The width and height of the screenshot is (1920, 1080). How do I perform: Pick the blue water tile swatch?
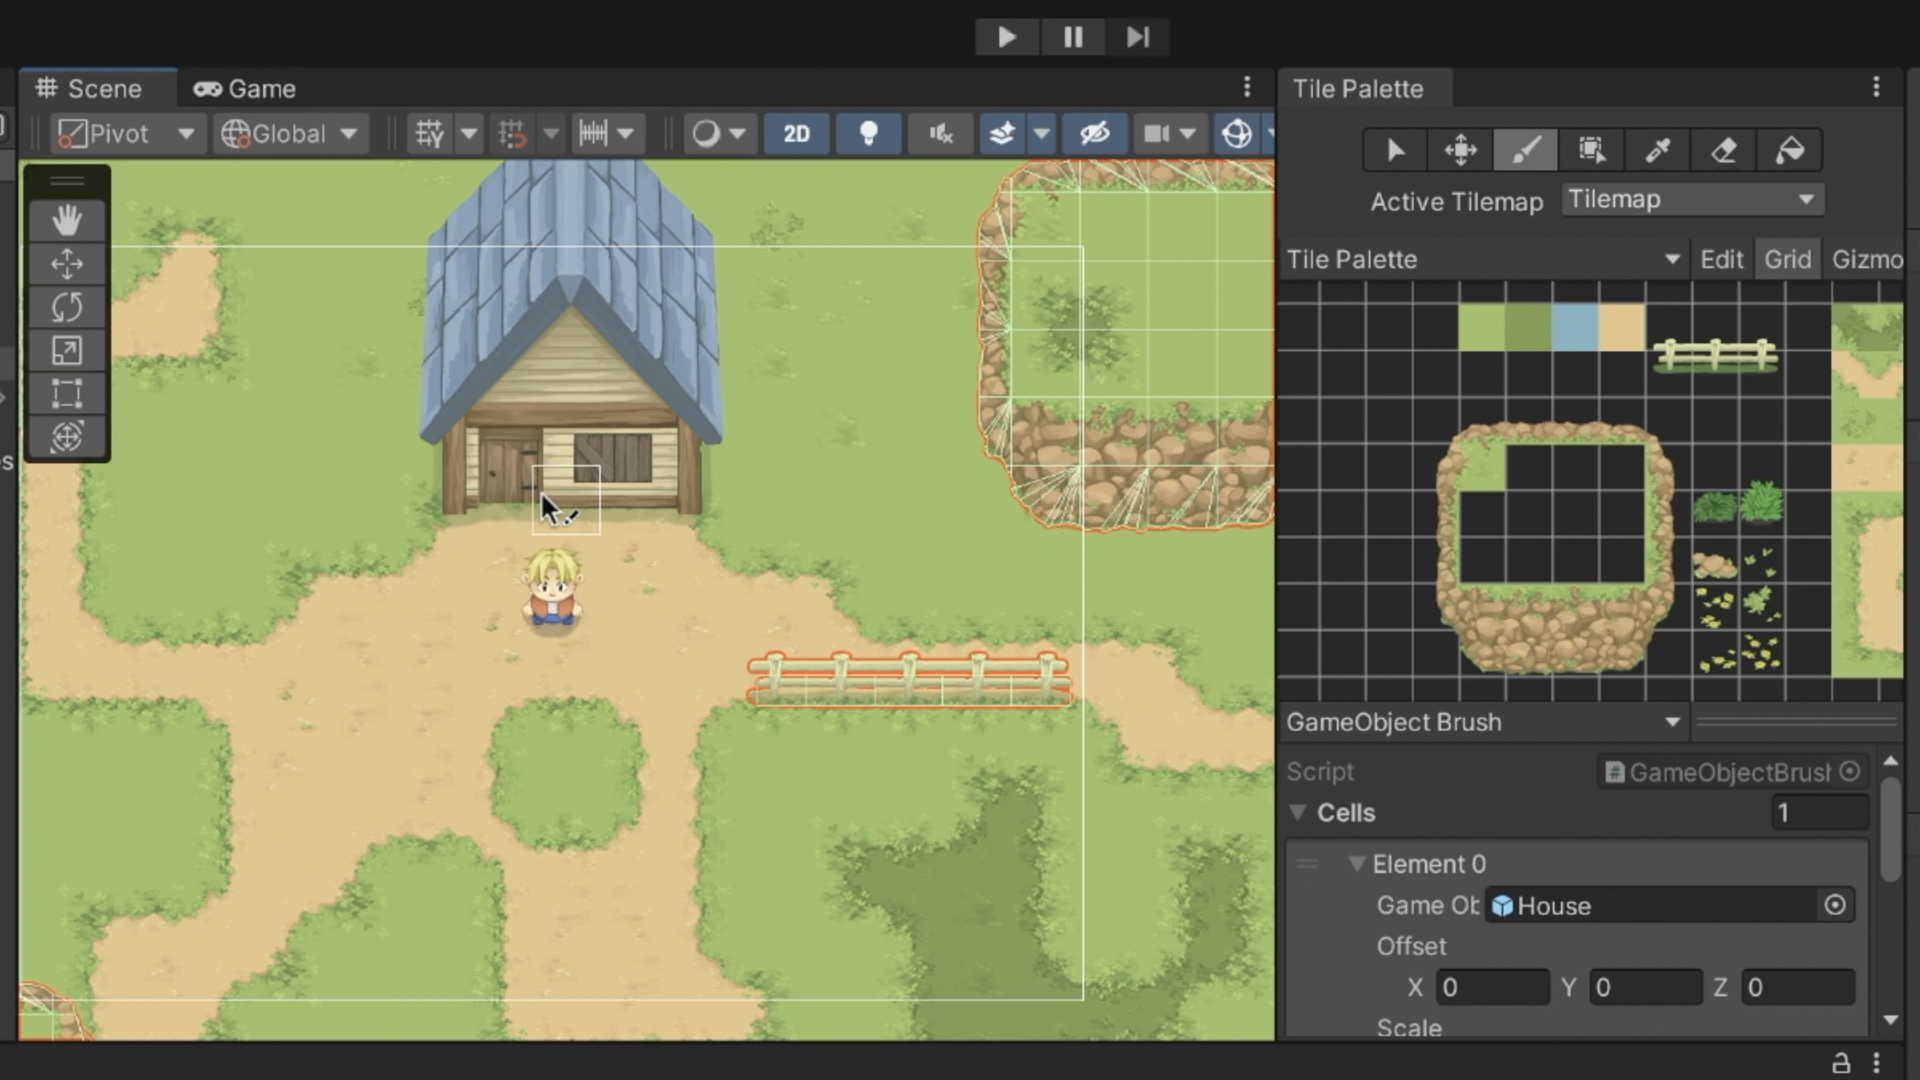click(1575, 327)
